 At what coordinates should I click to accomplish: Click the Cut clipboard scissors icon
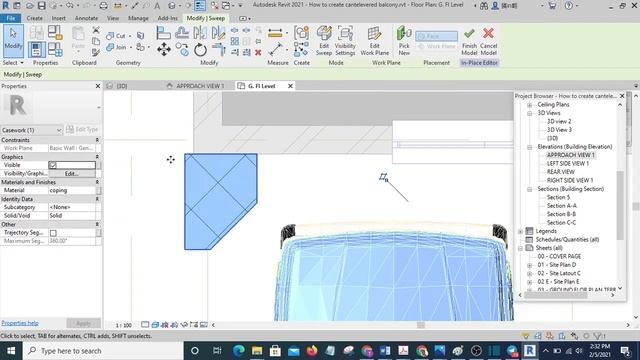[96, 30]
